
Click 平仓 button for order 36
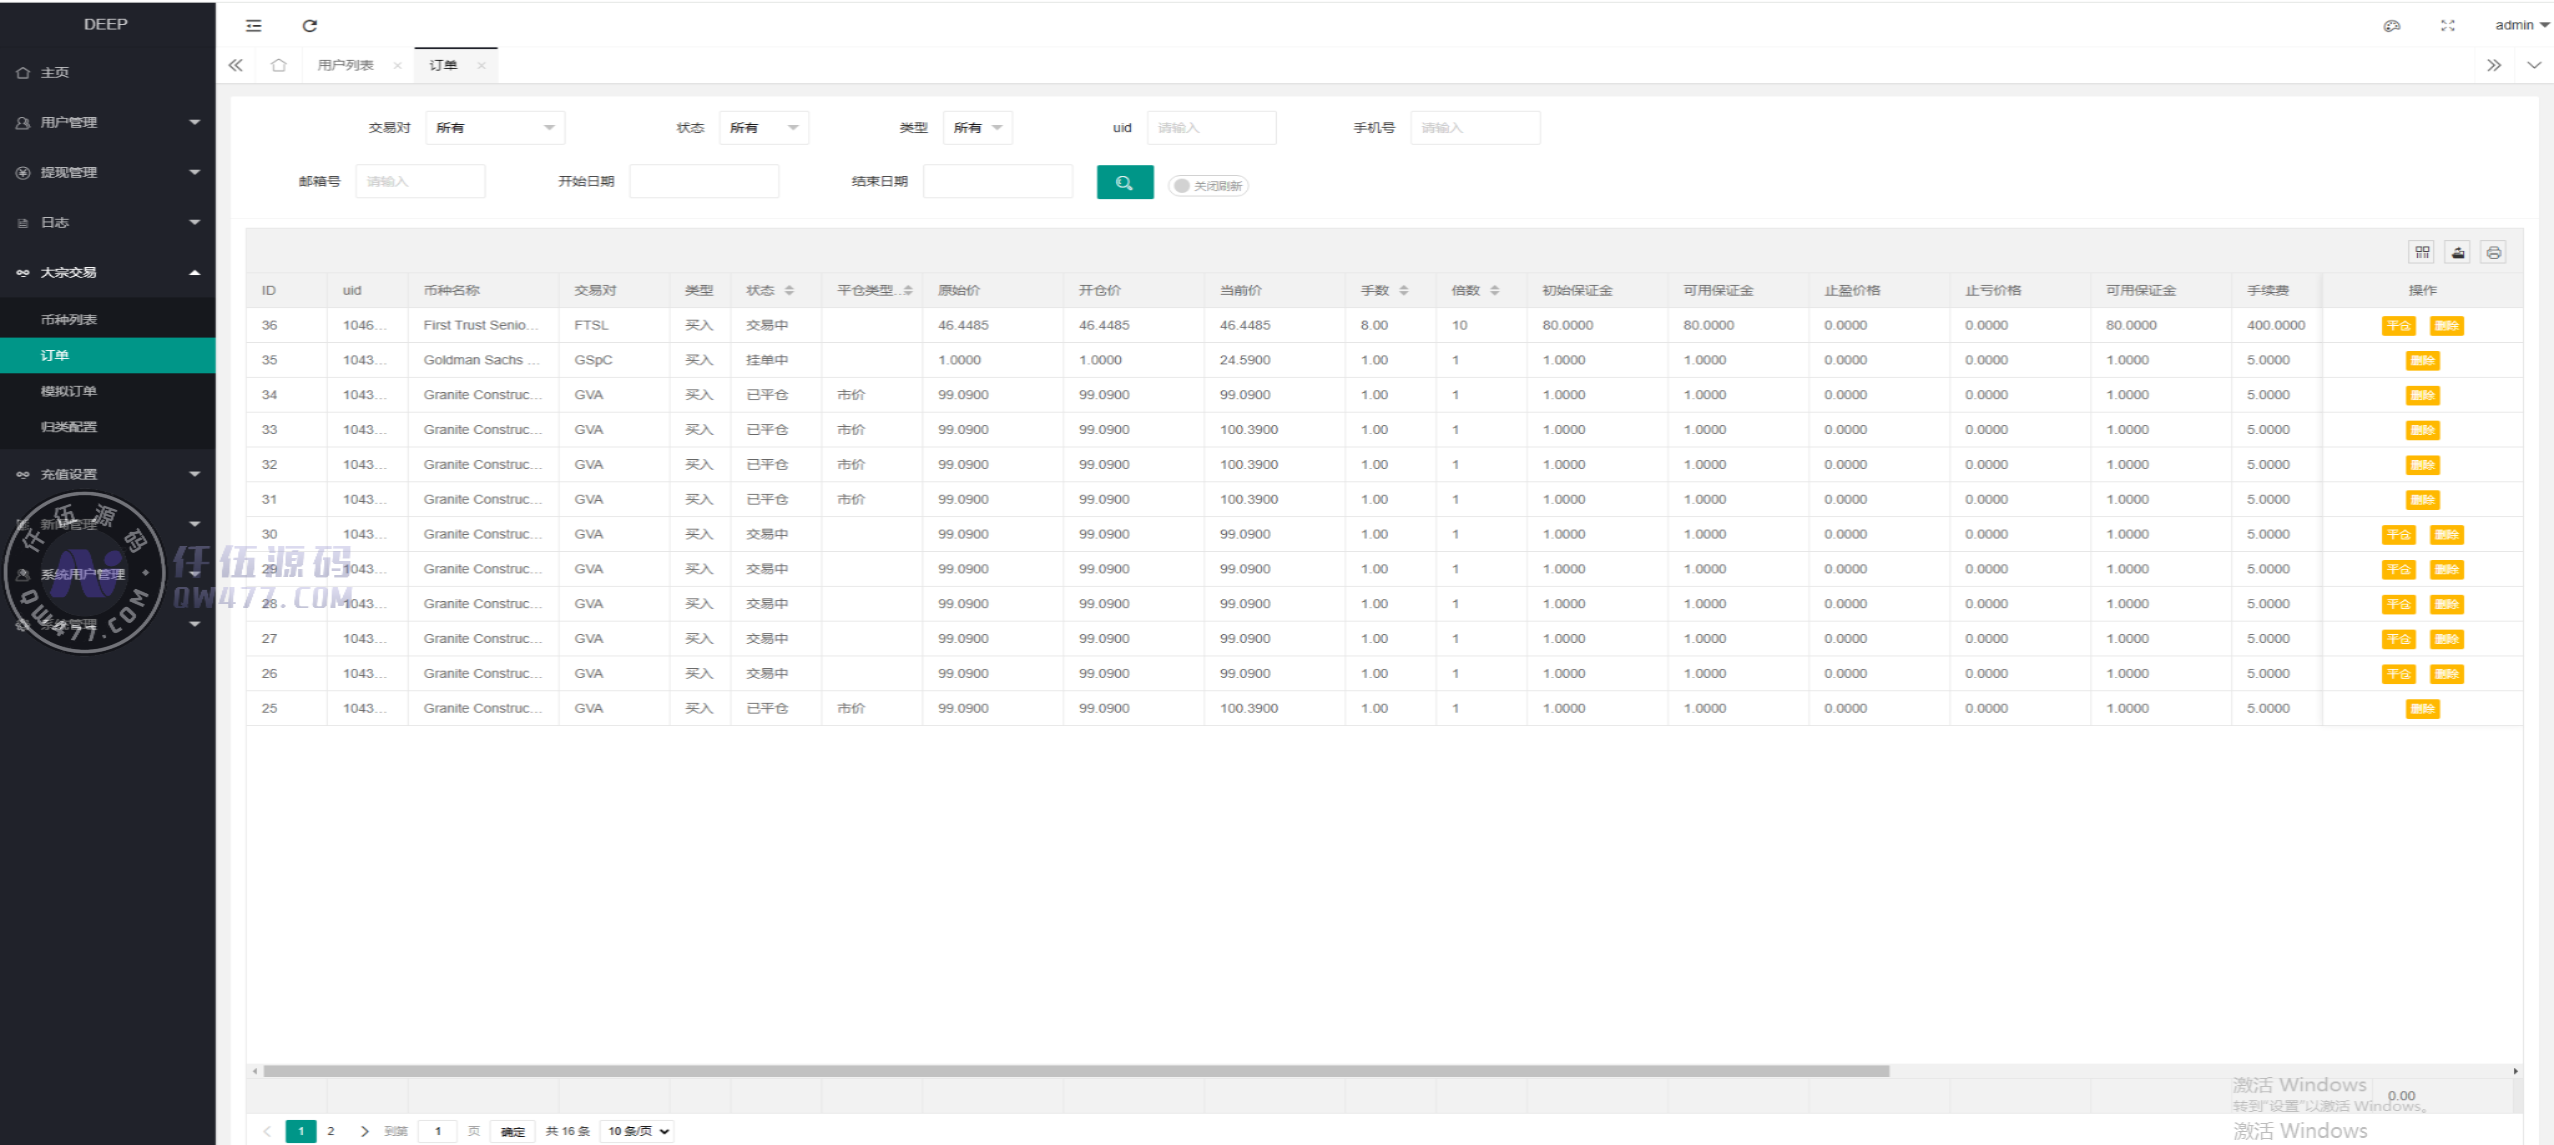point(2397,326)
